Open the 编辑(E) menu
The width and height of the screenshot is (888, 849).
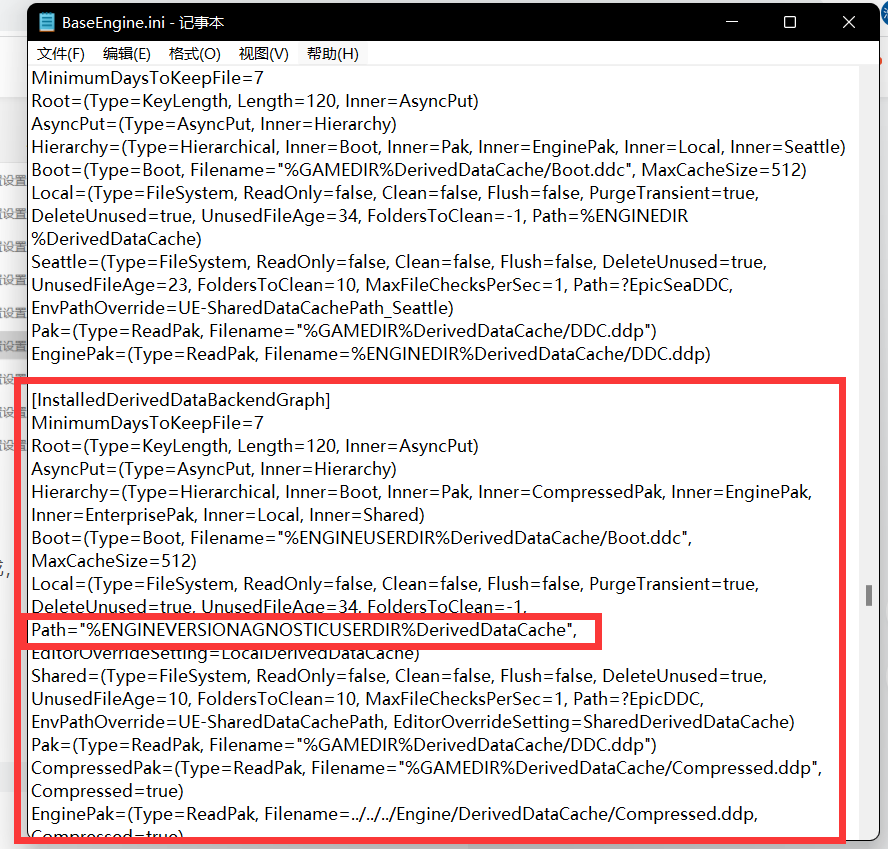click(126, 54)
